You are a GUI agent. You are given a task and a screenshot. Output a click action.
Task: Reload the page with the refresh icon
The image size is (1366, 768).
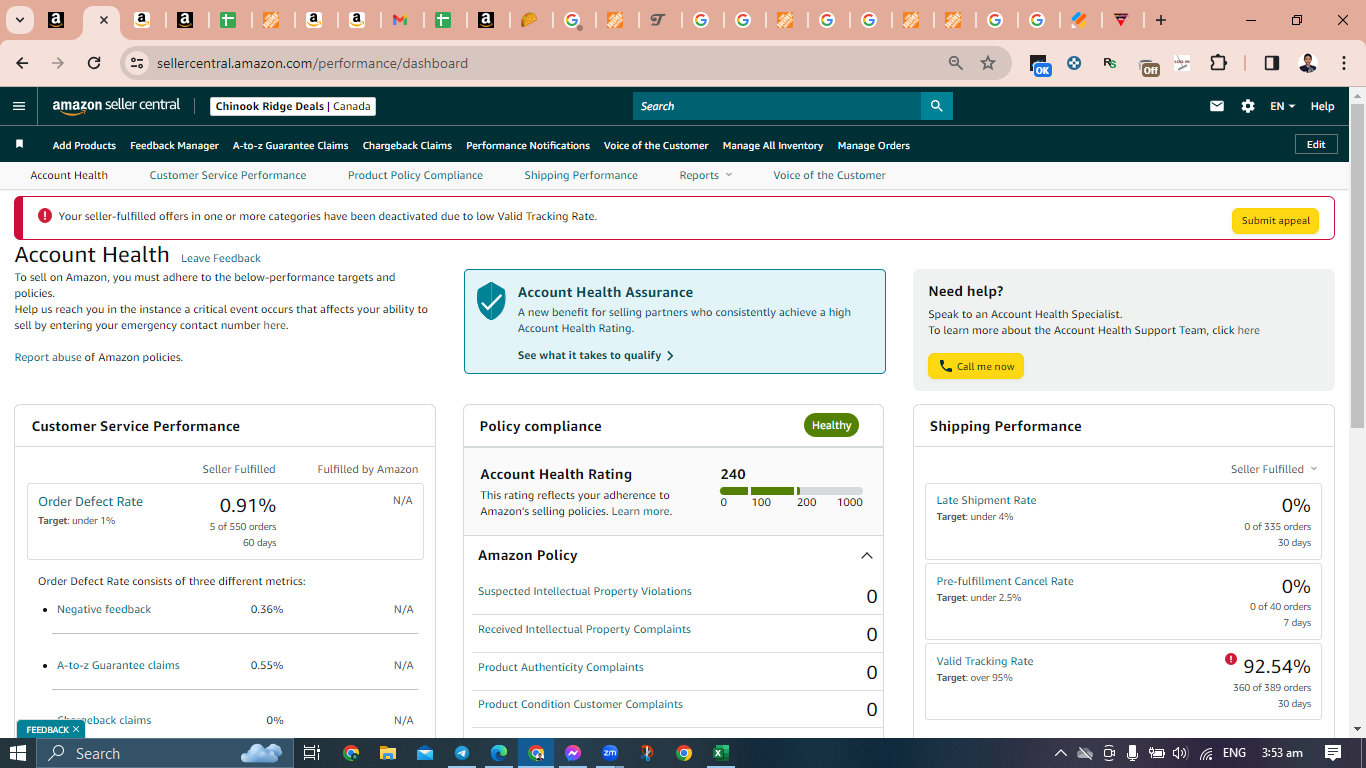tap(94, 63)
